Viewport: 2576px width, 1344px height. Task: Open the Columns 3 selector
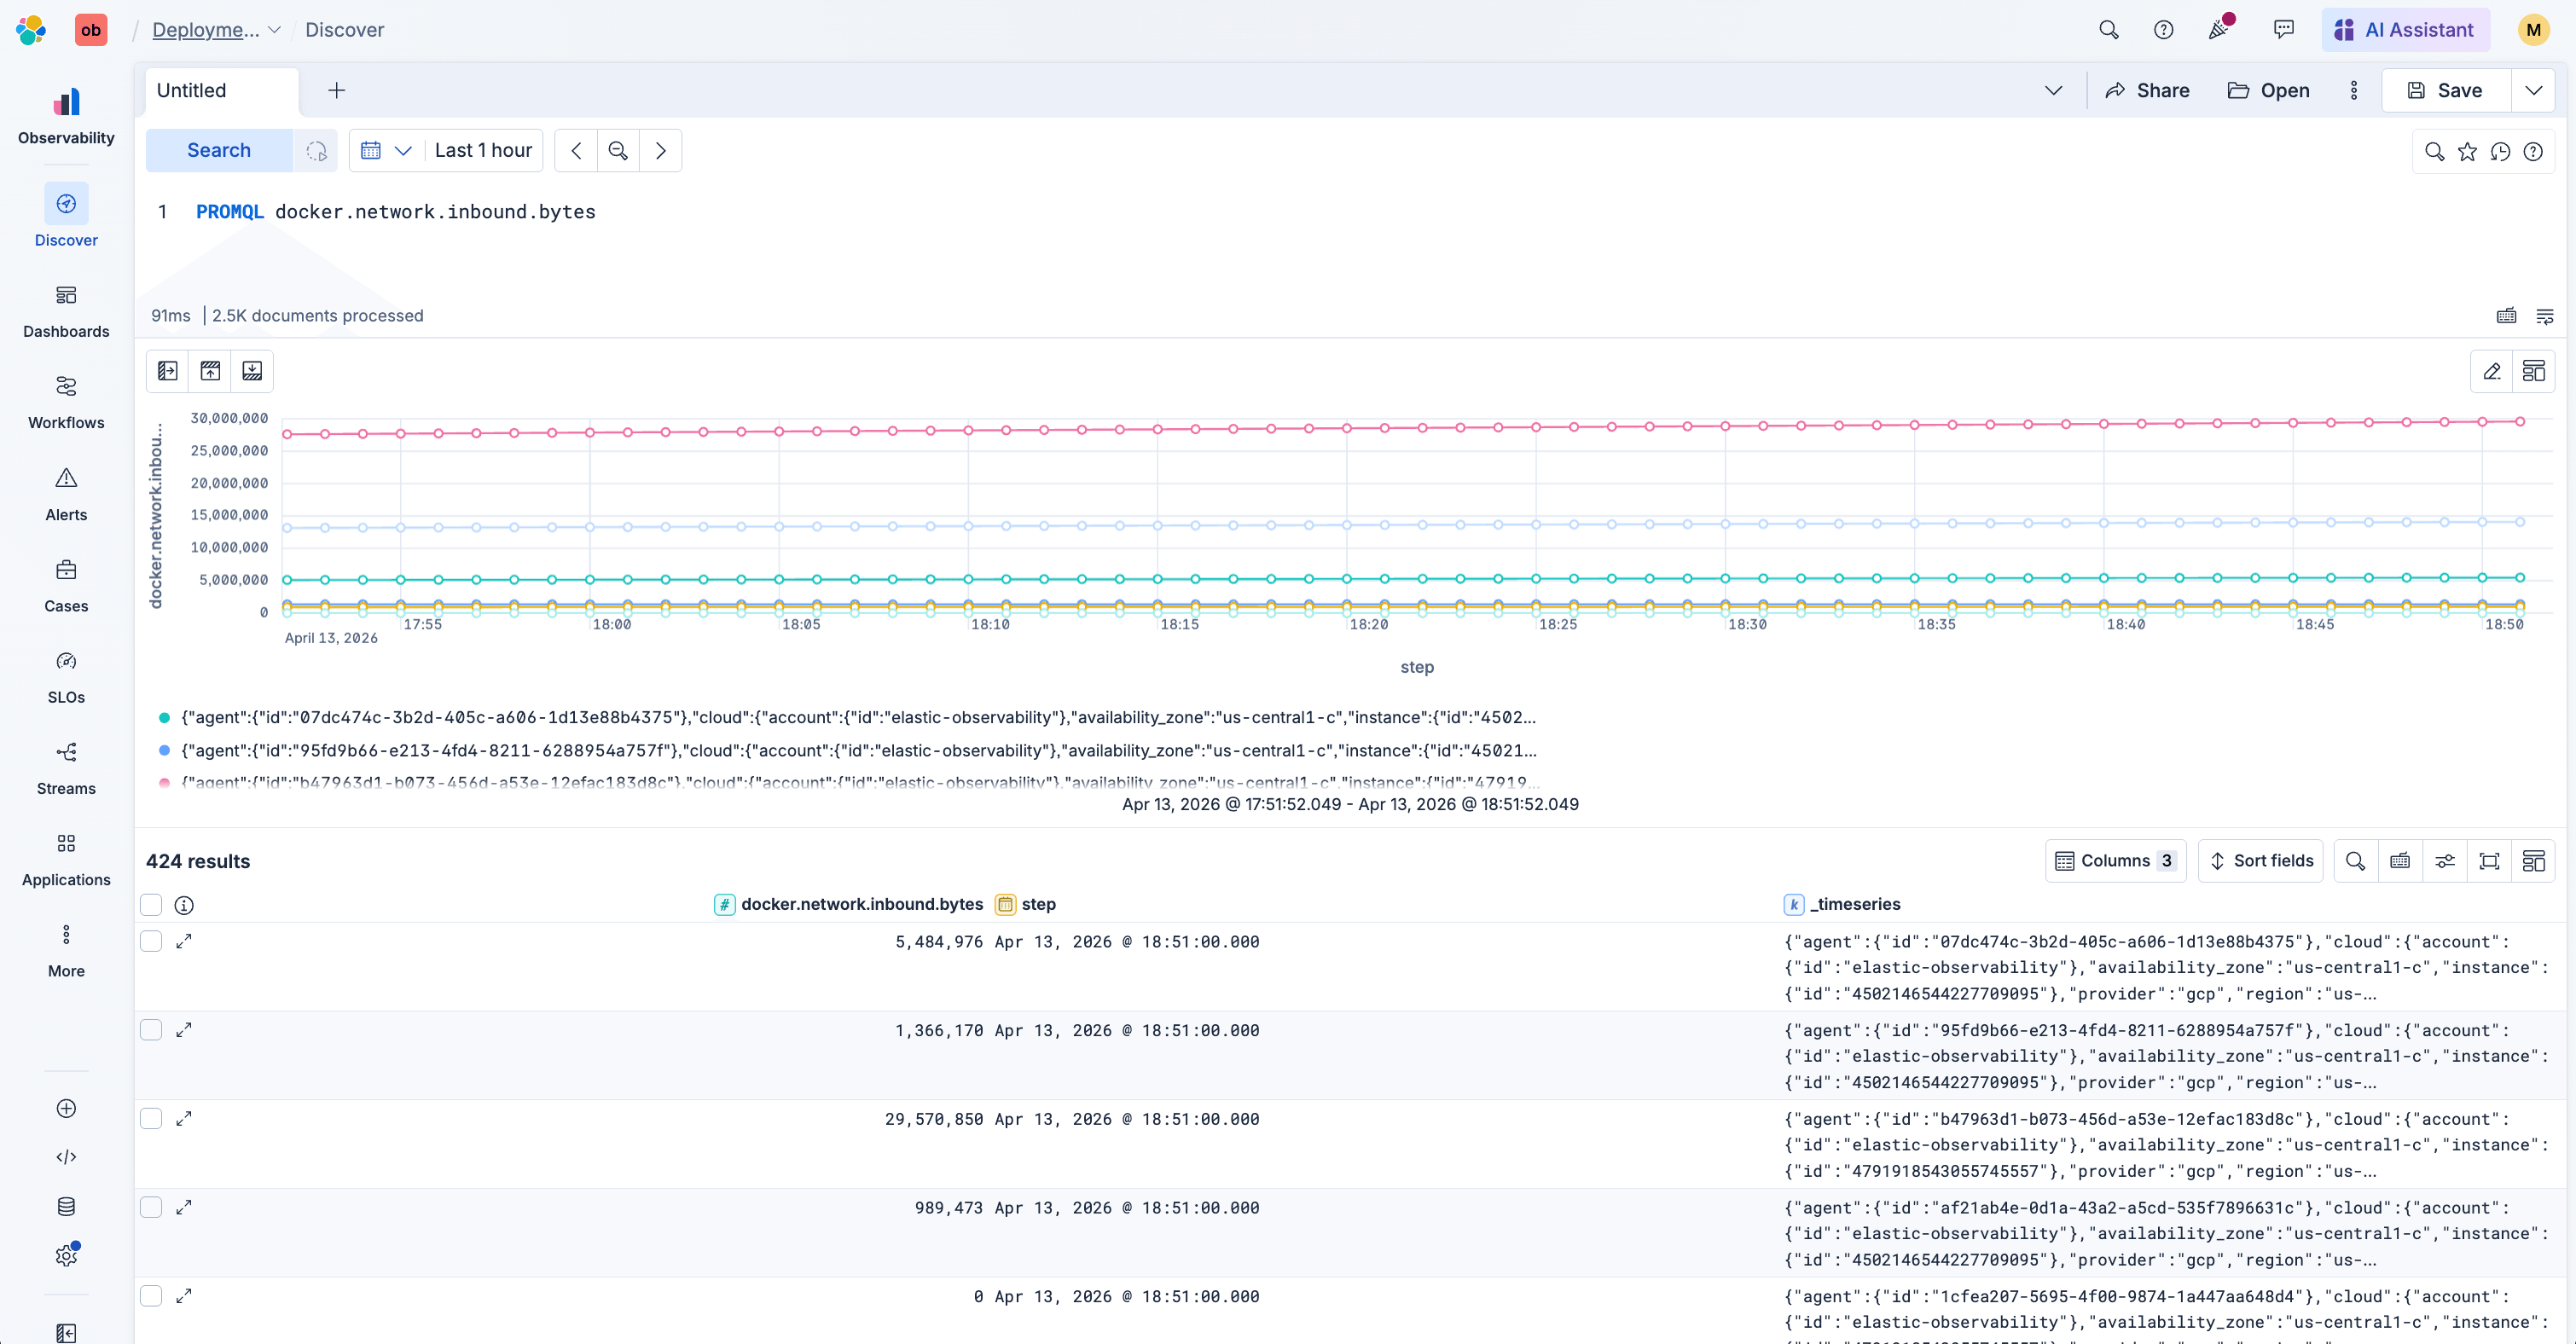tap(2115, 860)
